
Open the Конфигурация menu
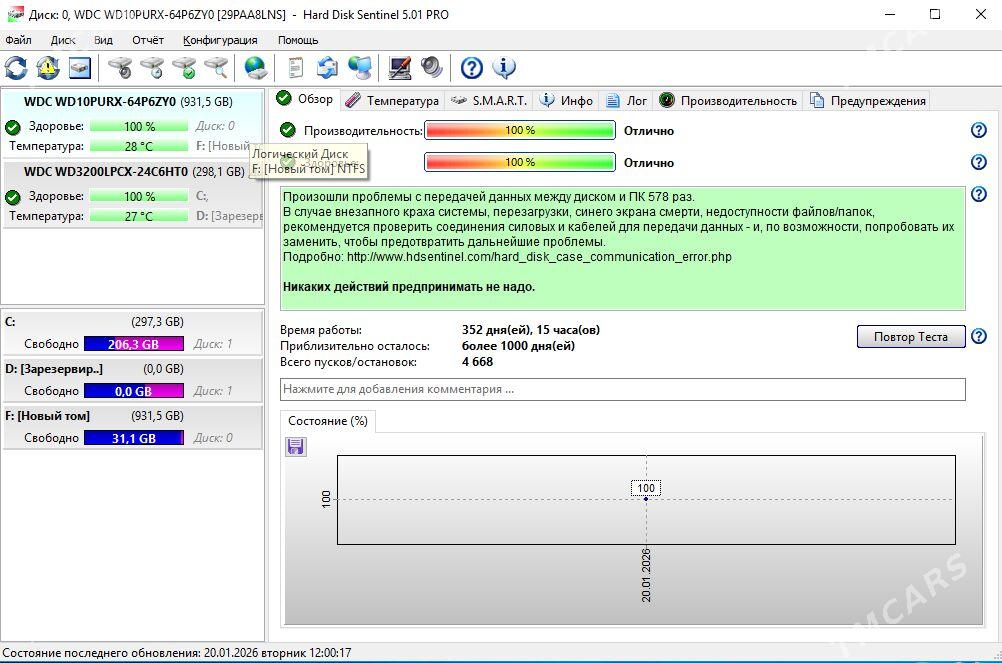(220, 40)
